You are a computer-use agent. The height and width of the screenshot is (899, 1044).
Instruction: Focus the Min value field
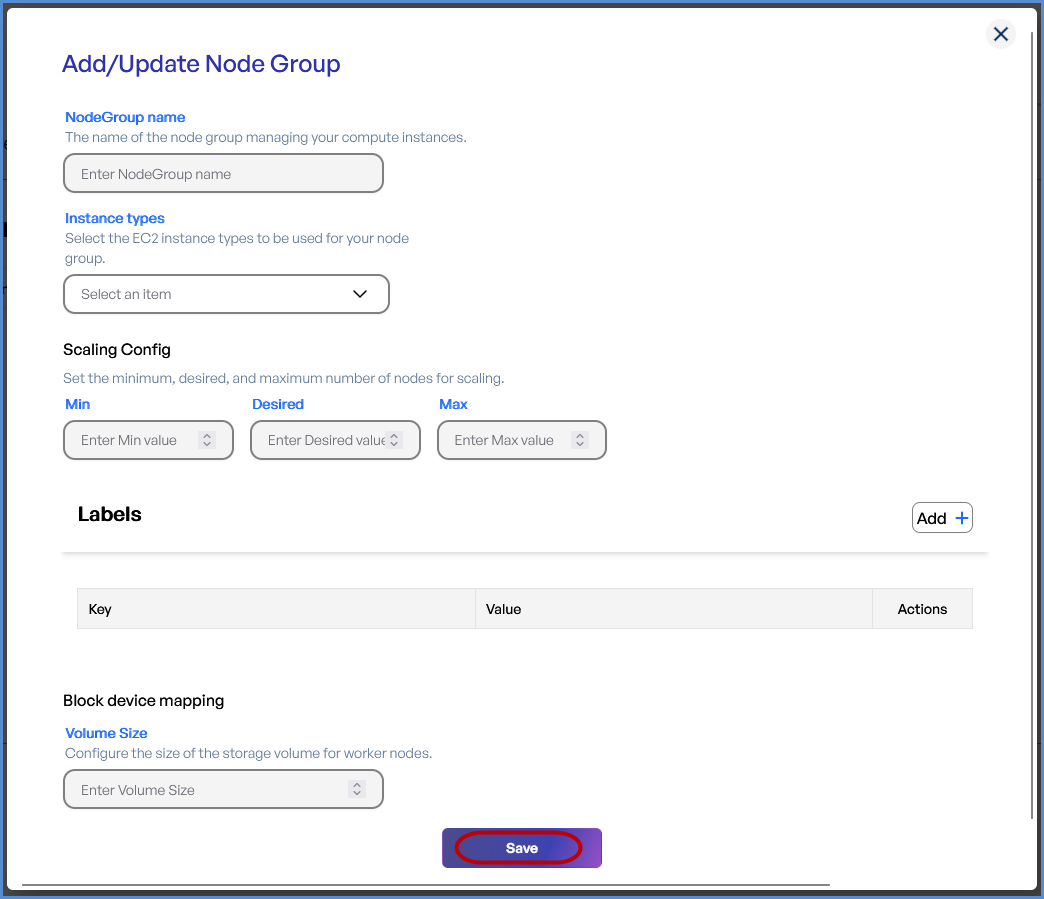(x=132, y=440)
